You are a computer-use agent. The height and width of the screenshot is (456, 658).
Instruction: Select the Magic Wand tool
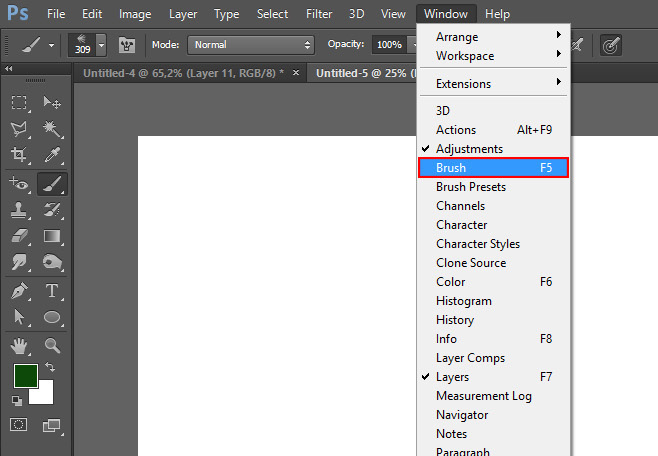[x=52, y=129]
